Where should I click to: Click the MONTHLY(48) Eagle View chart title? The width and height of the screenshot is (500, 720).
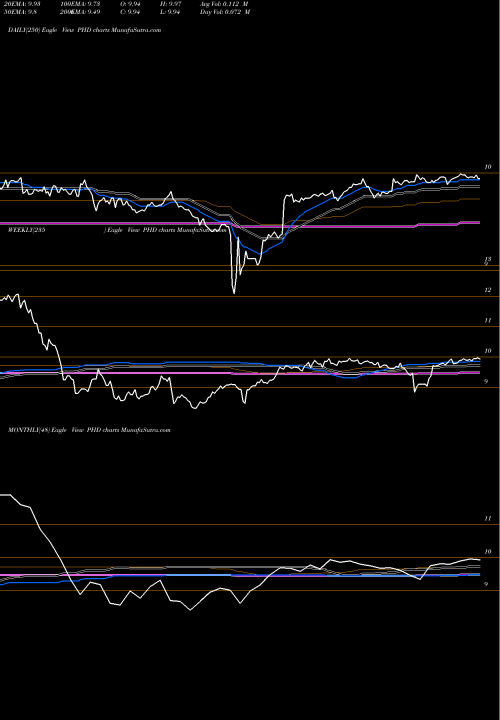[x=89, y=430]
